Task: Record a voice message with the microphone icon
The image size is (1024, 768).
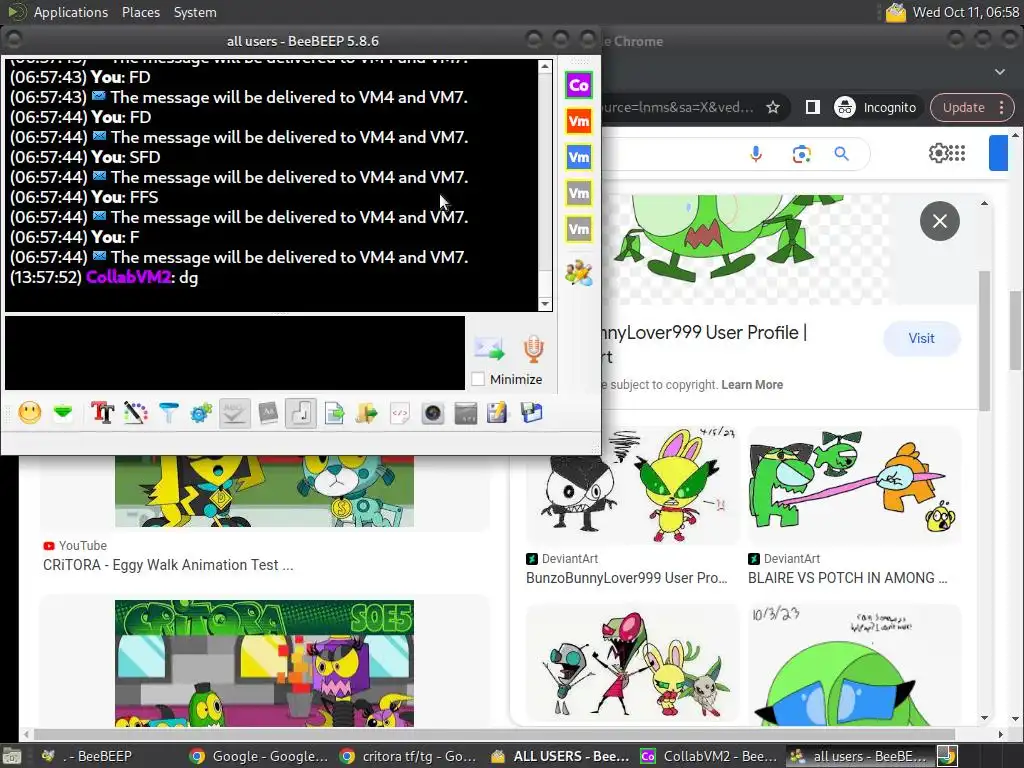Action: click(x=534, y=349)
